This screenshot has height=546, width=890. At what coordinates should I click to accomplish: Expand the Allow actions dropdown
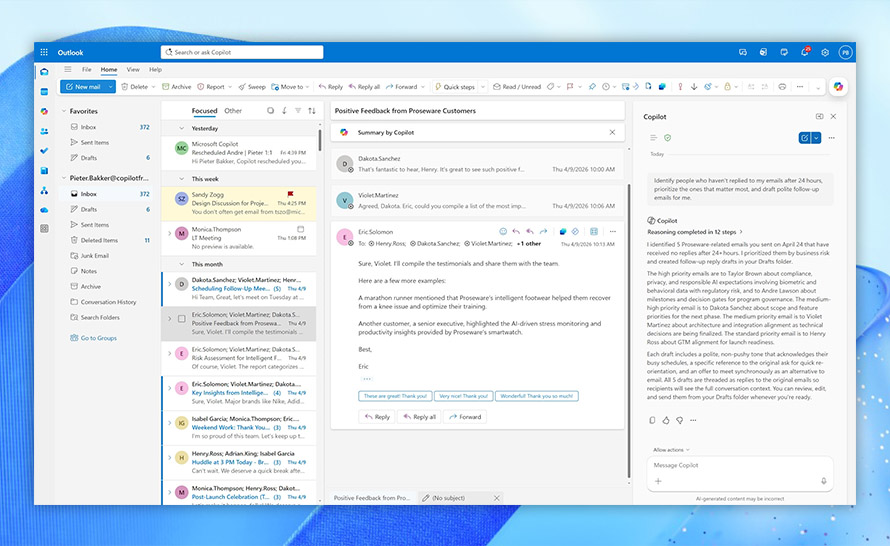pos(671,450)
